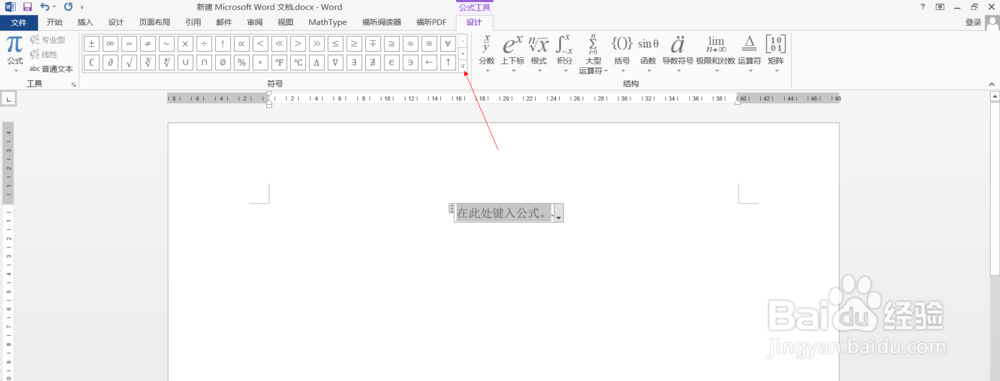Expand the symbols gallery More arrow
This screenshot has width=1000, height=381.
[463, 65]
